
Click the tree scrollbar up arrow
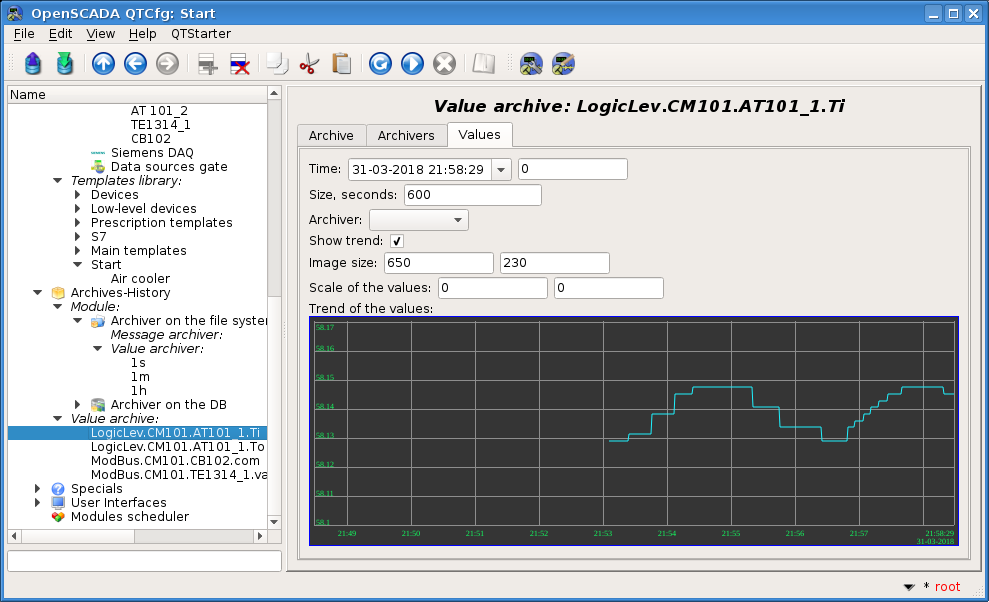point(274,93)
